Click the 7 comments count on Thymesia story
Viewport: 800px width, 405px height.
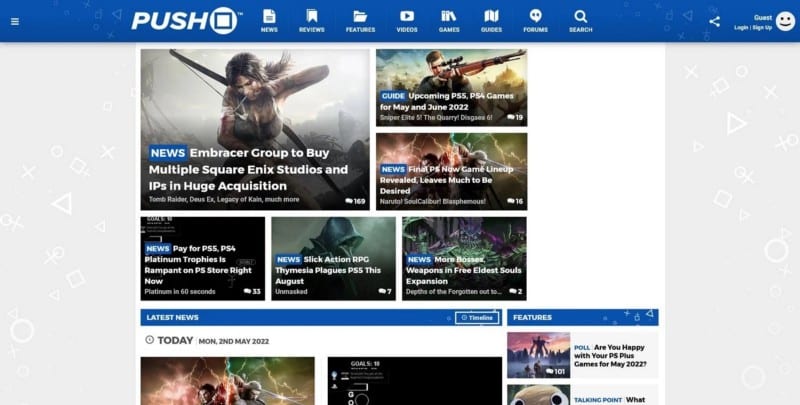385,292
